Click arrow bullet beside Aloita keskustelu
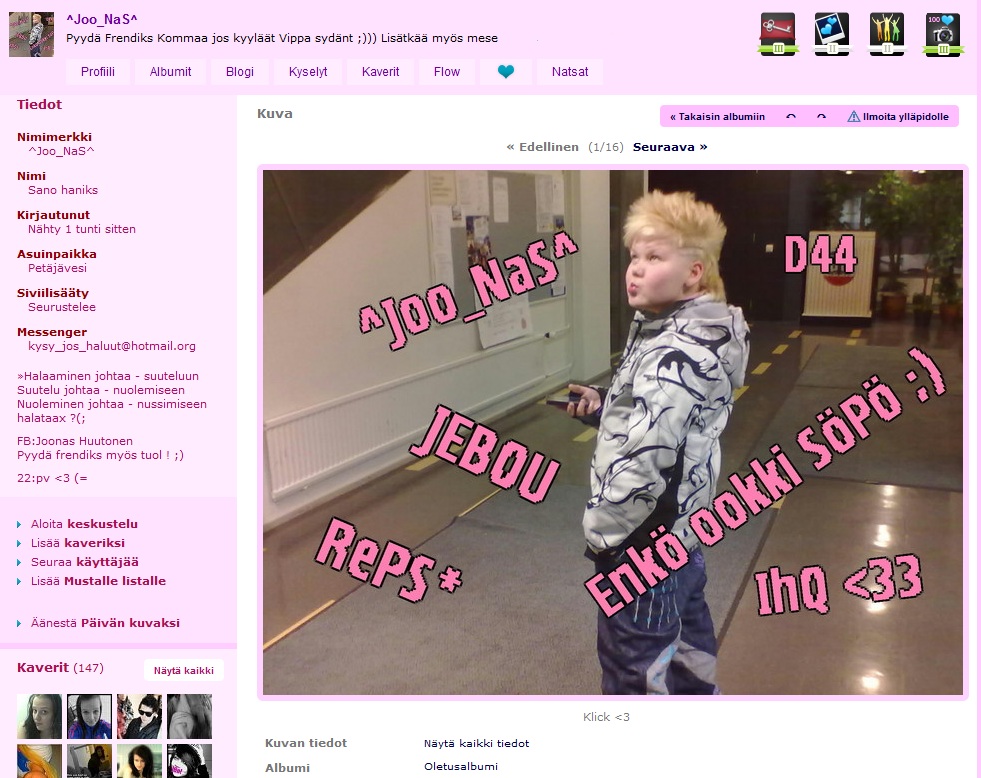The width and height of the screenshot is (981, 778). (x=19, y=525)
